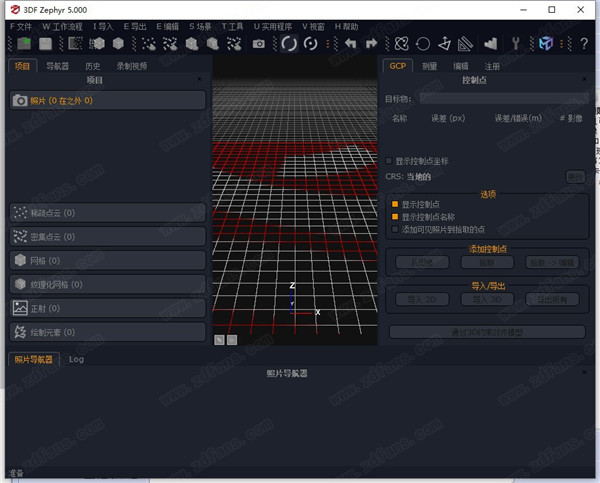
Task: Click the textured mesh cube display icon
Action: (213, 44)
